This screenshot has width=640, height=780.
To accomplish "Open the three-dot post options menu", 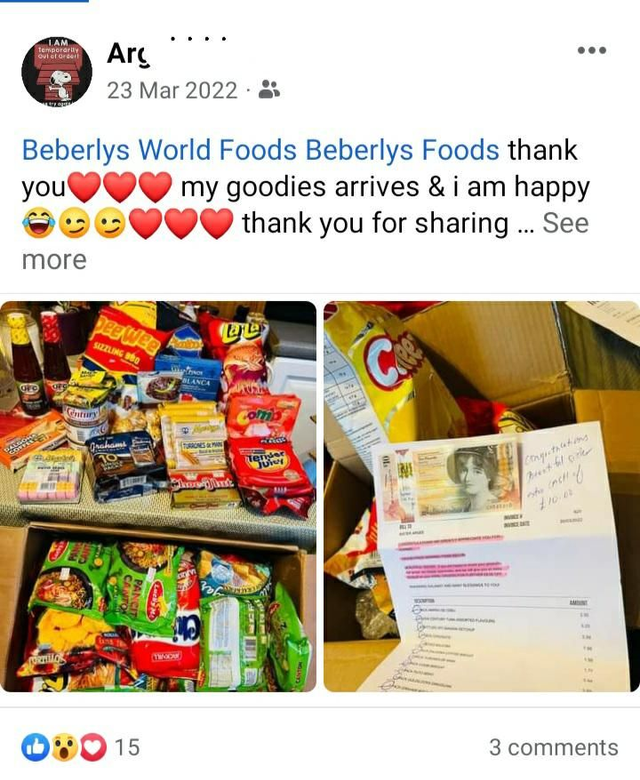I will 592,50.
